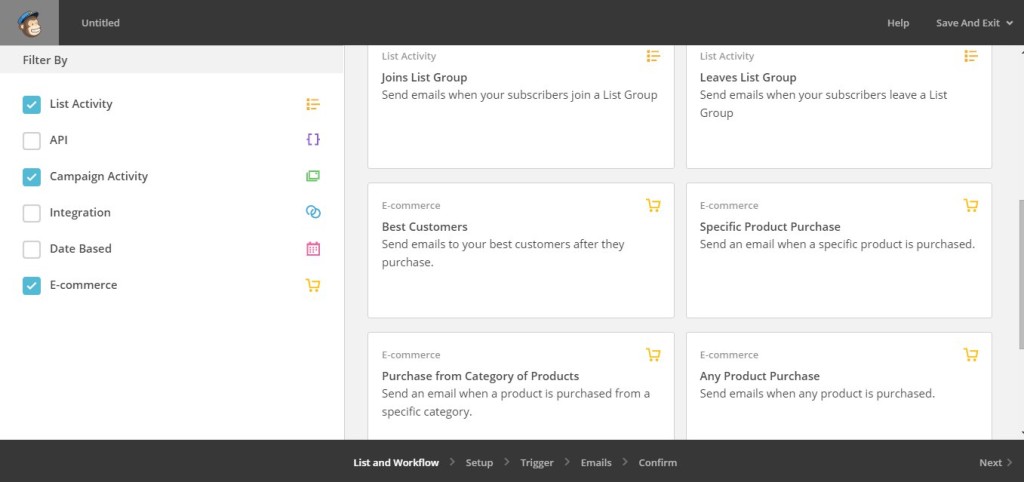Check the Integration filter checkbox
The height and width of the screenshot is (482, 1024).
31,213
